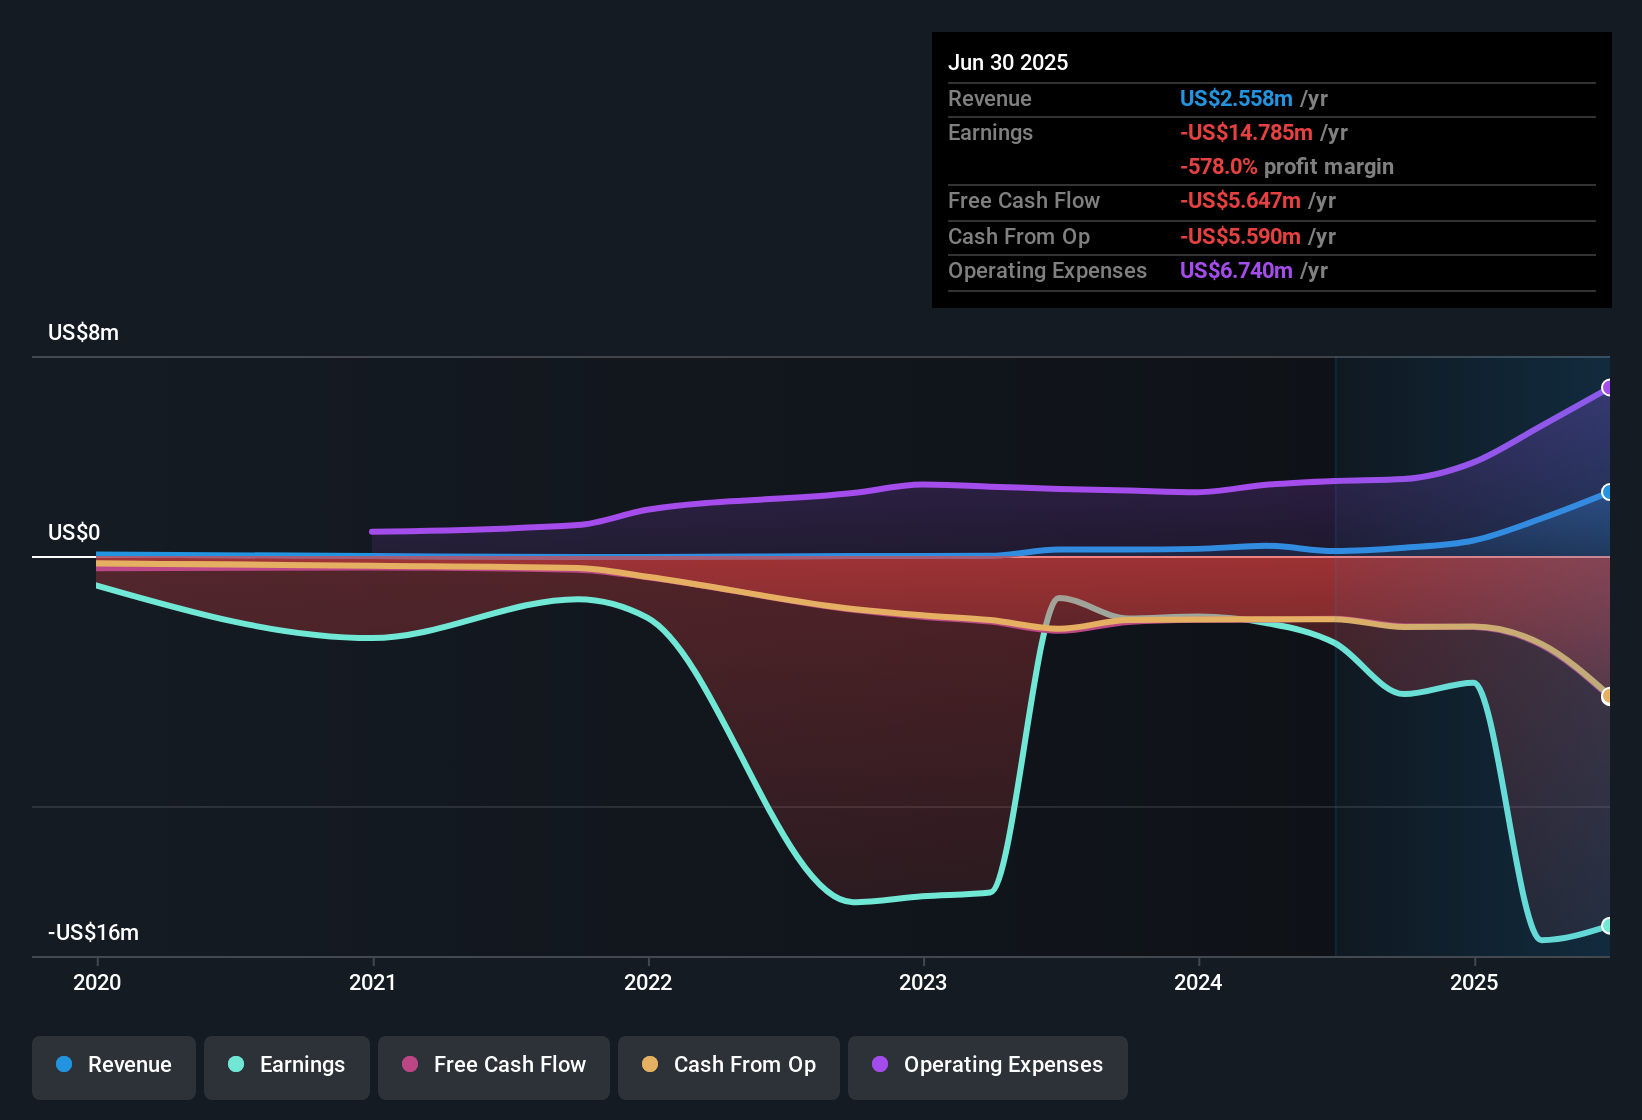The height and width of the screenshot is (1120, 1642).
Task: Click the -US$14.785m earnings value
Action: coord(1246,133)
